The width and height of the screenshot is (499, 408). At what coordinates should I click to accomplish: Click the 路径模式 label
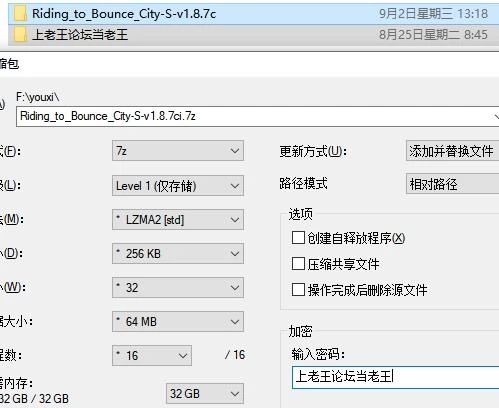pos(303,183)
